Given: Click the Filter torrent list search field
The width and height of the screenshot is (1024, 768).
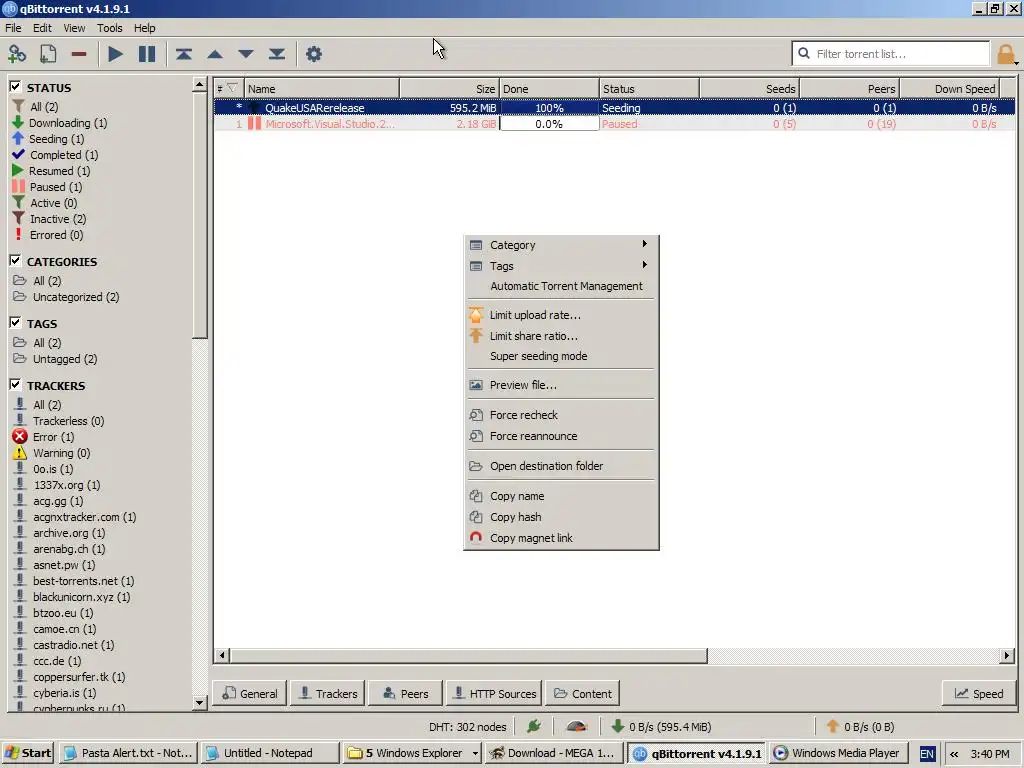Looking at the screenshot, I should 891,54.
